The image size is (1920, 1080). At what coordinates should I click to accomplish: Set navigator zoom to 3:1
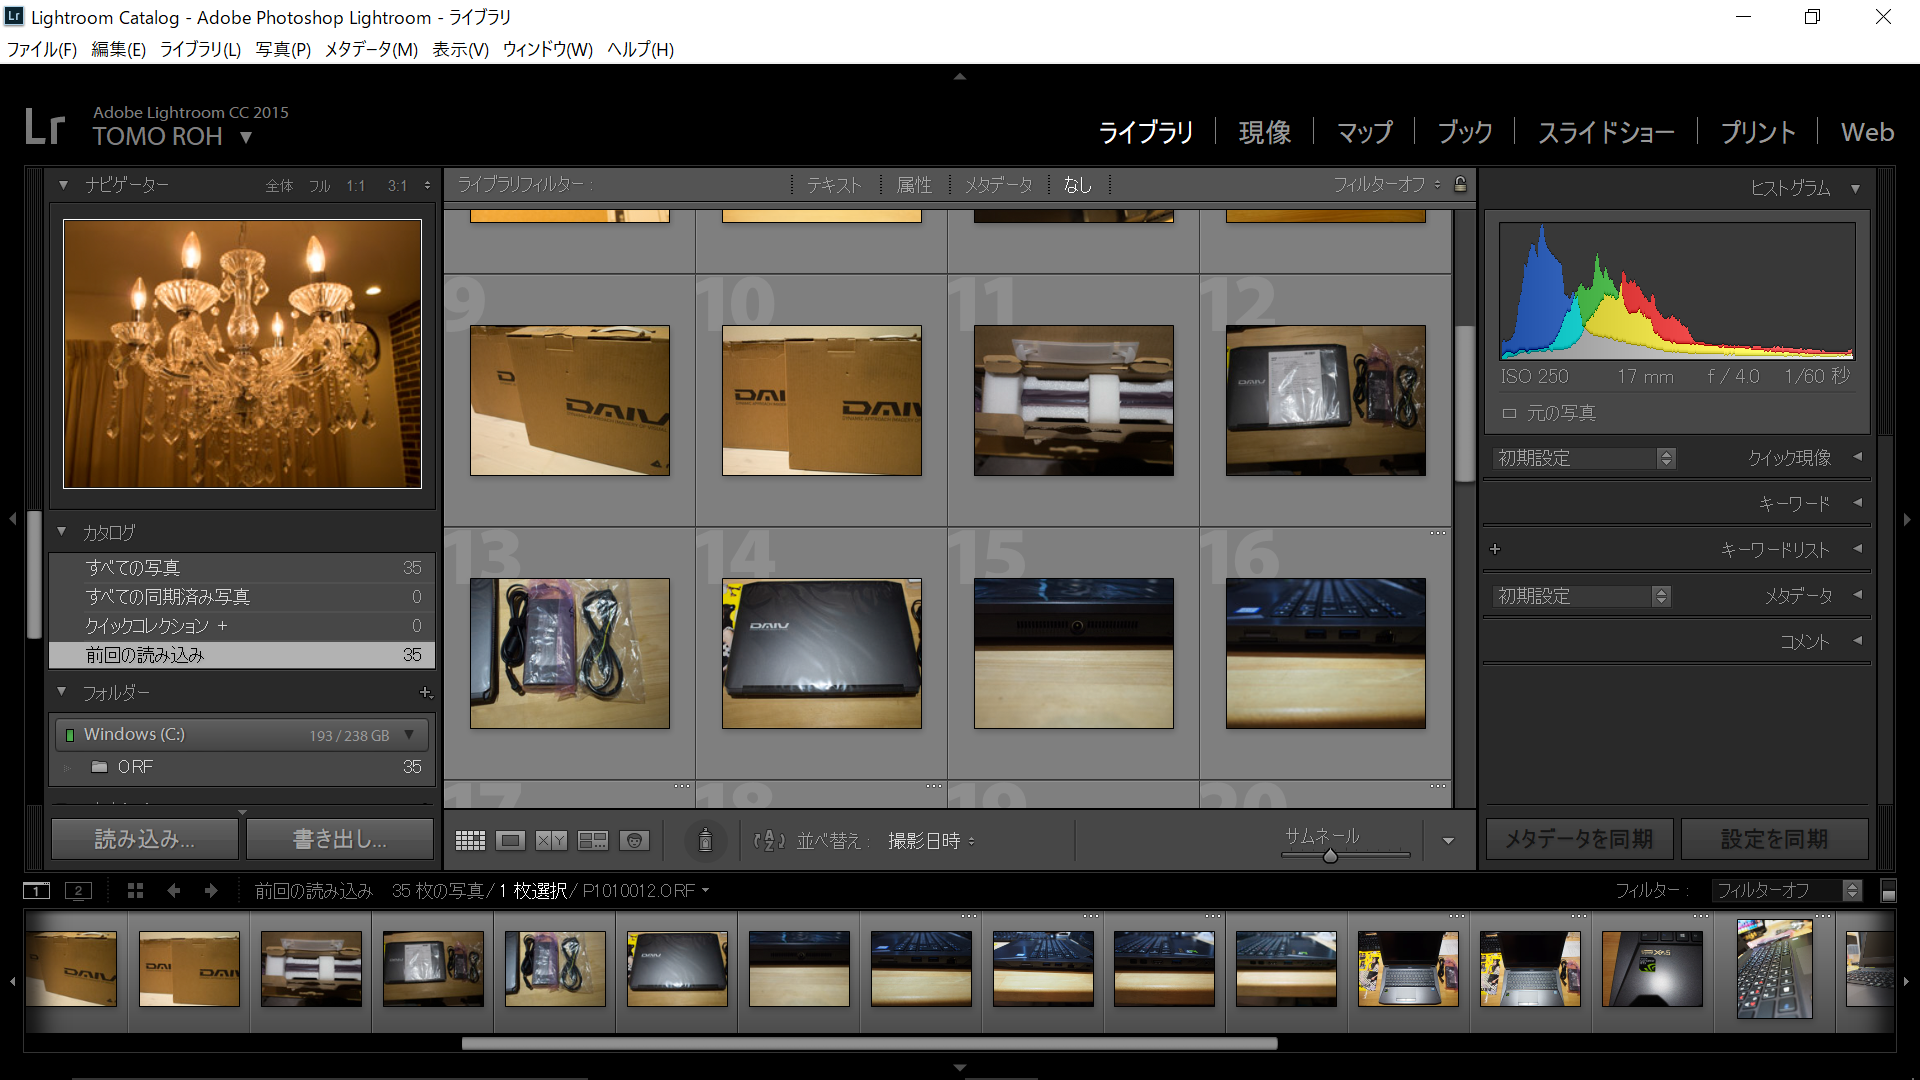click(x=397, y=186)
